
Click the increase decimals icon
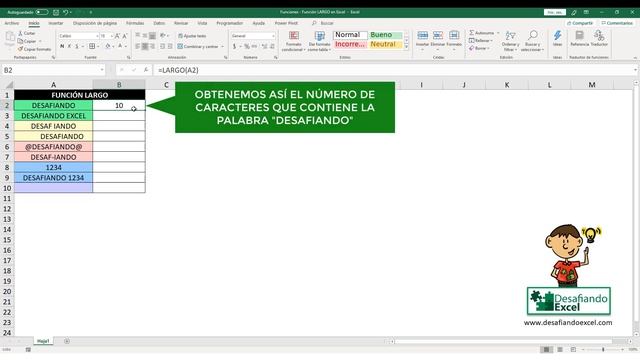(x=264, y=47)
